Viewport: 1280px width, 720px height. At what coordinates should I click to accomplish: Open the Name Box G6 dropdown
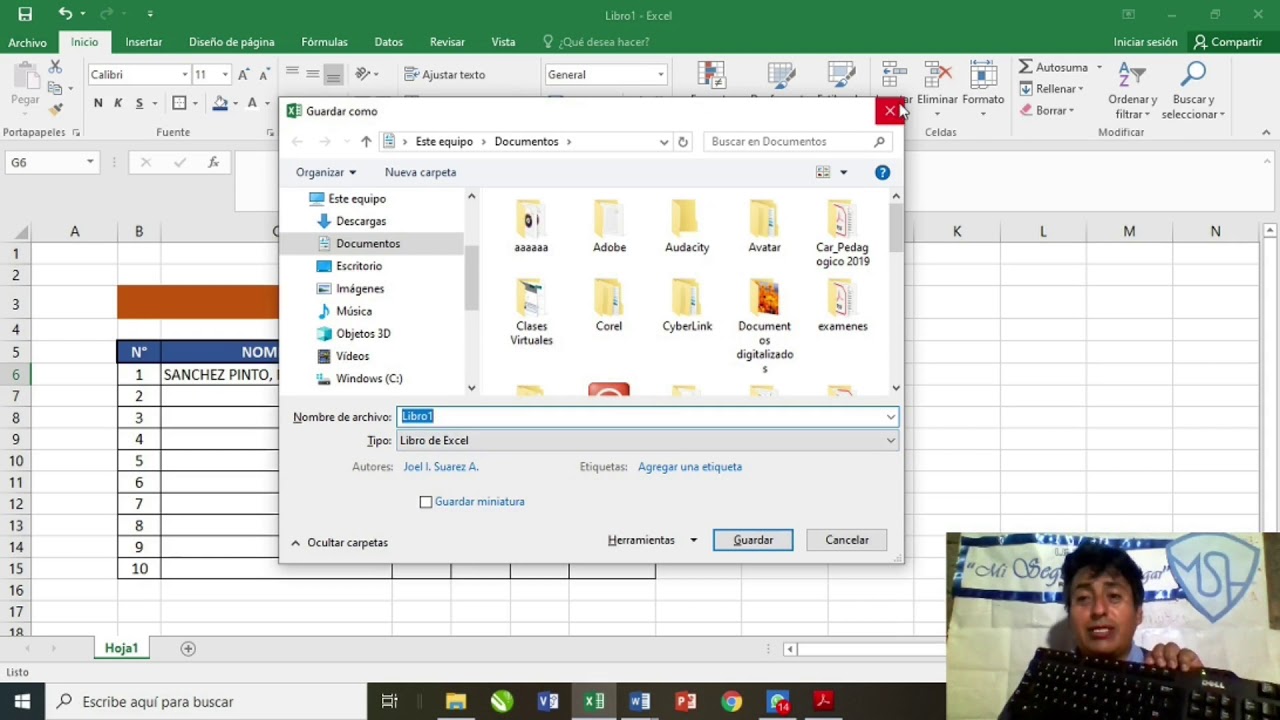(90, 162)
